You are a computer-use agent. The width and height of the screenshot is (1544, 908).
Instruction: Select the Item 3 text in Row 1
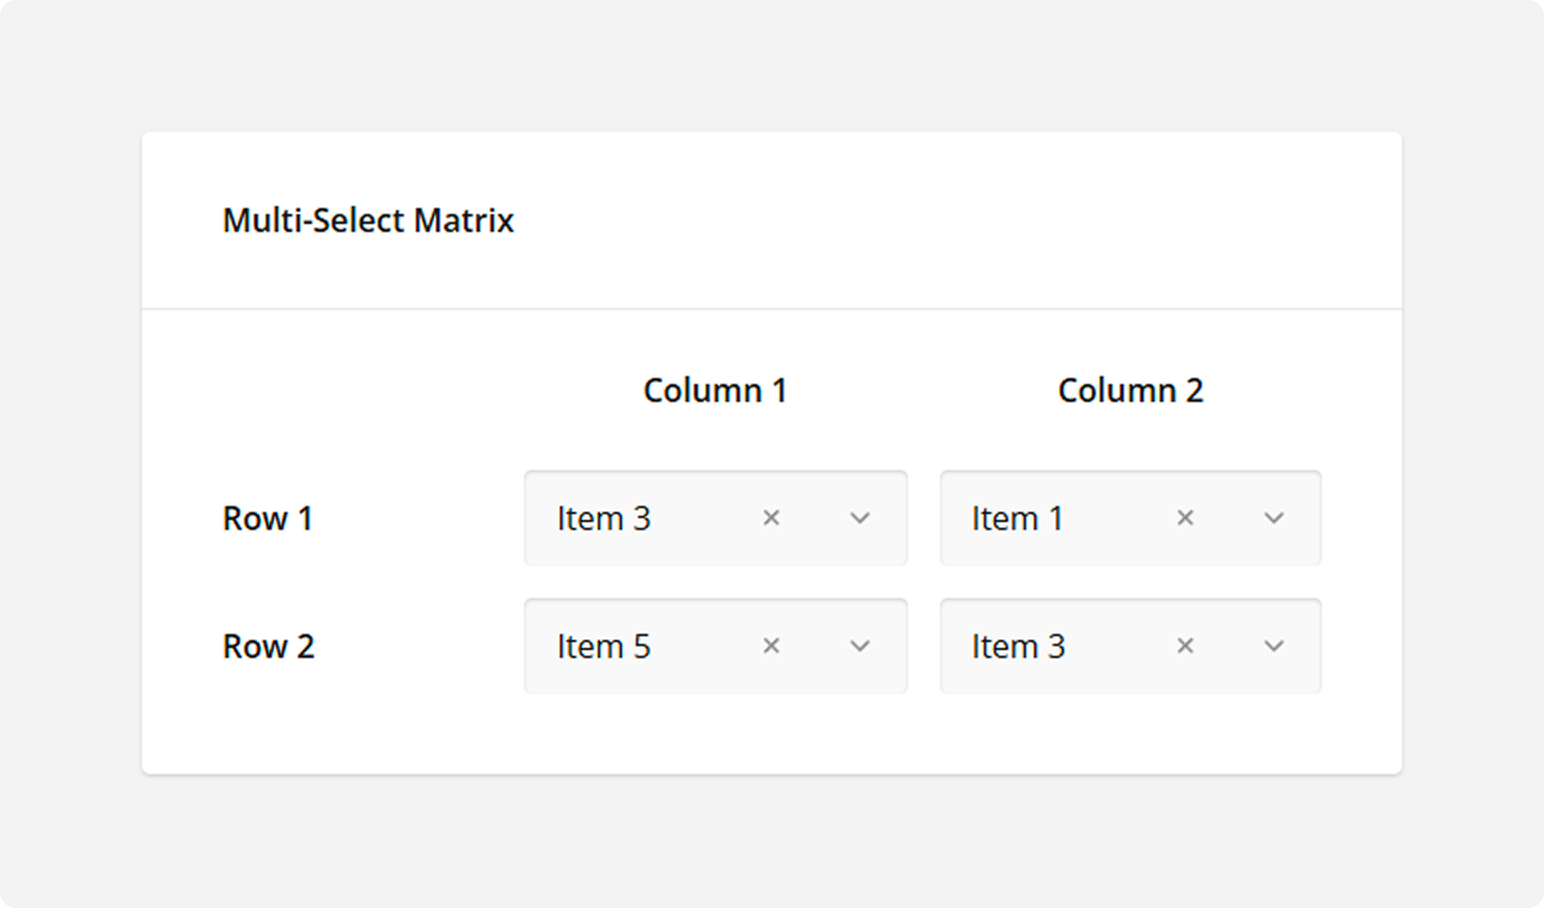coord(603,518)
